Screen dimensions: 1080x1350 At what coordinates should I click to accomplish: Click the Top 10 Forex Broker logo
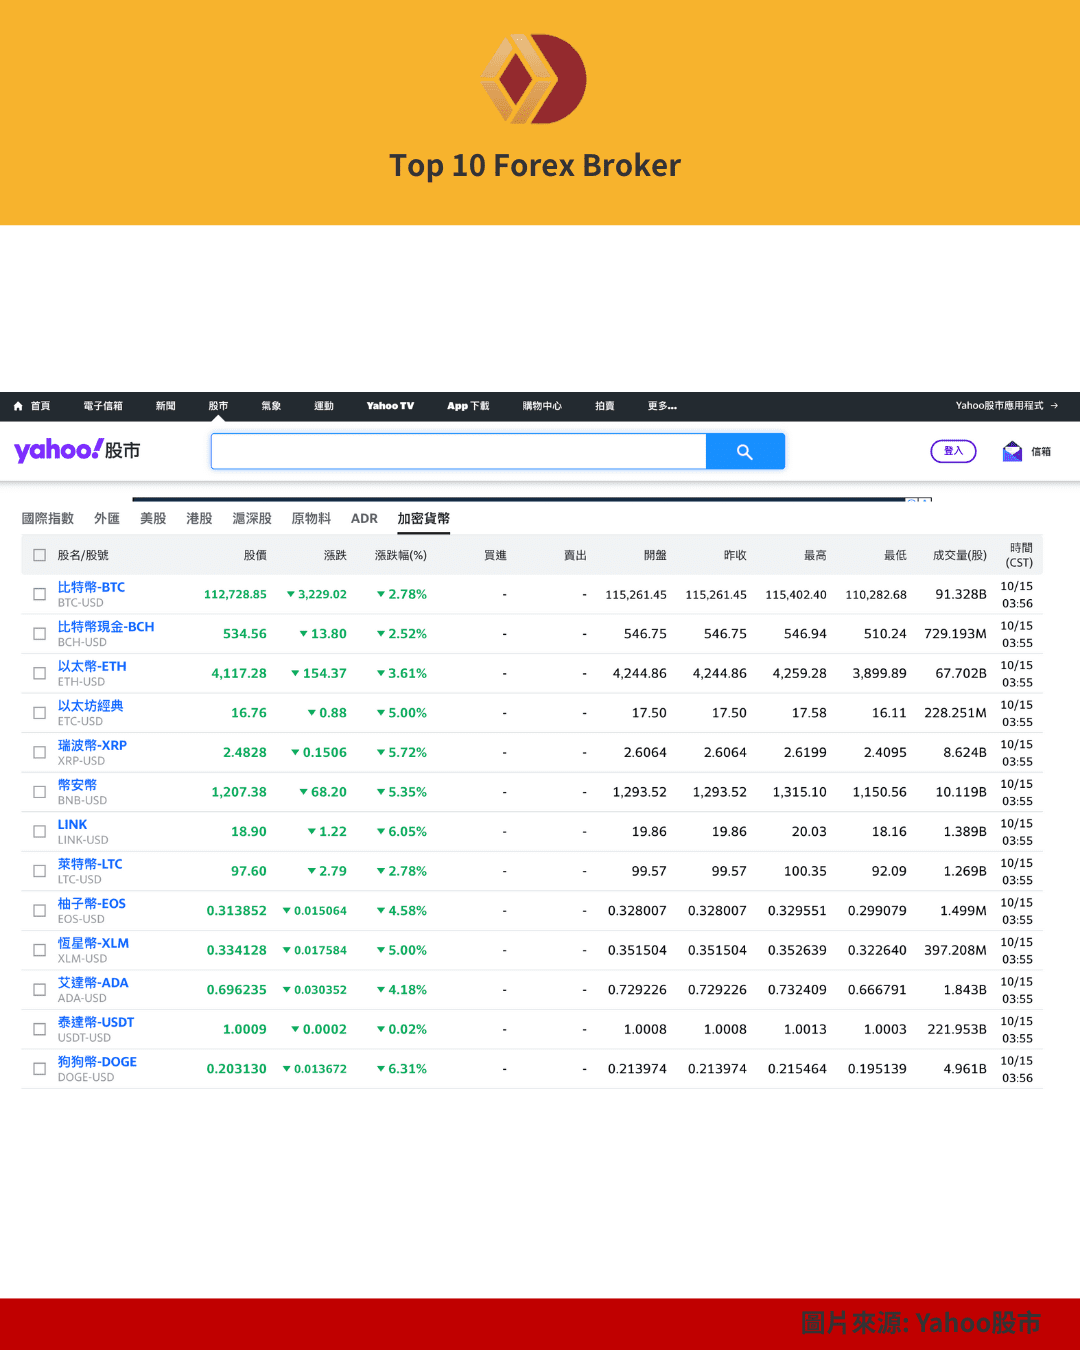534,79
